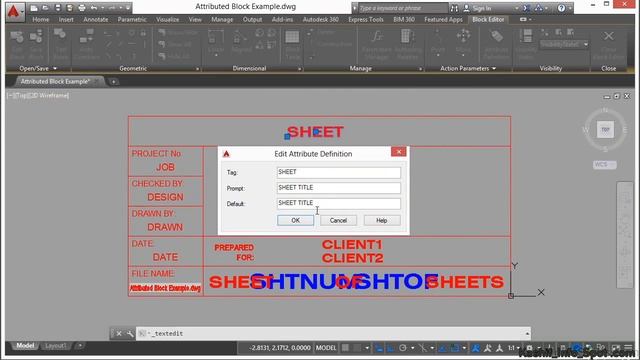Click Open file icon in Quick Access toolbar

pyautogui.click(x=46, y=8)
